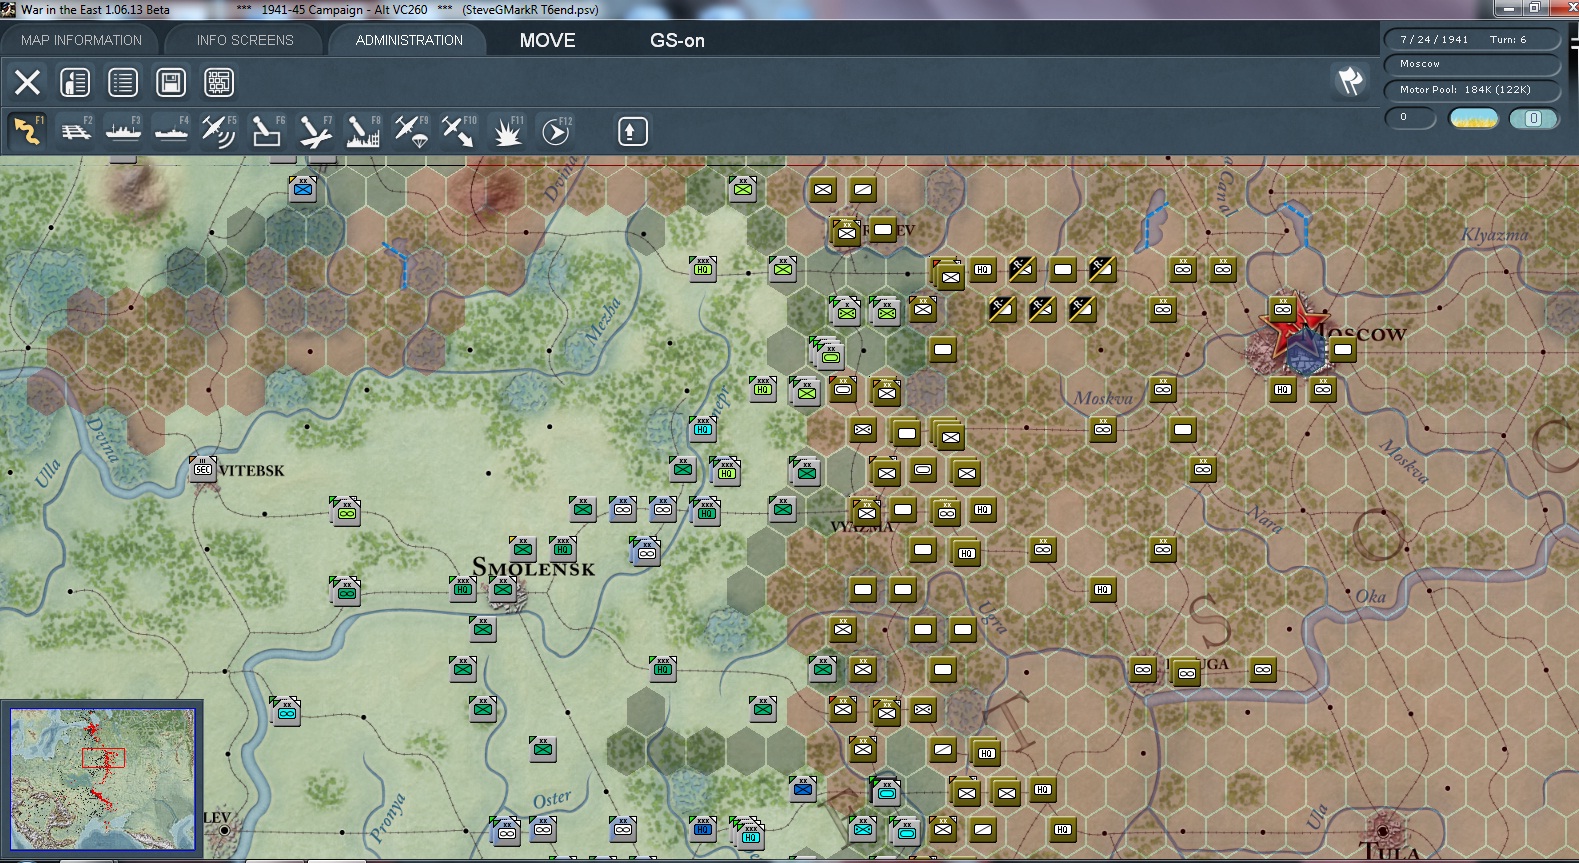Click the twin flags icon
The width and height of the screenshot is (1579, 863).
click(1350, 80)
